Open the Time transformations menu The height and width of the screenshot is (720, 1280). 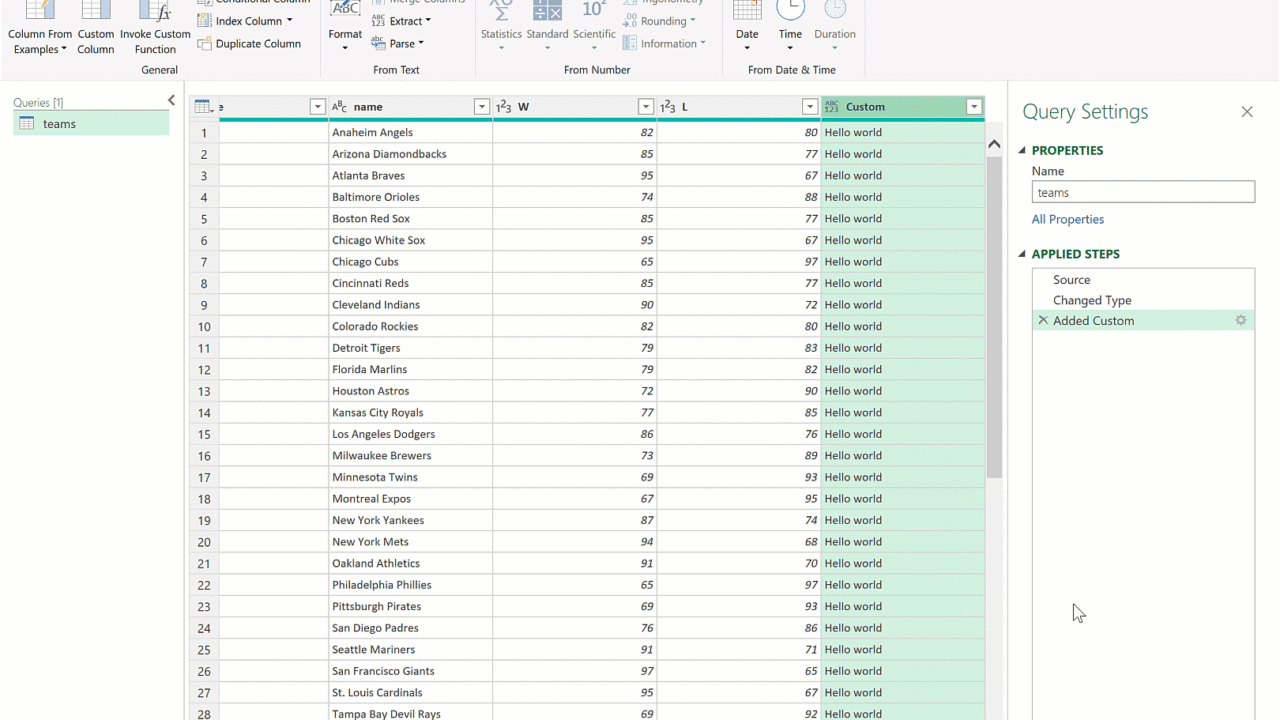[x=790, y=30]
